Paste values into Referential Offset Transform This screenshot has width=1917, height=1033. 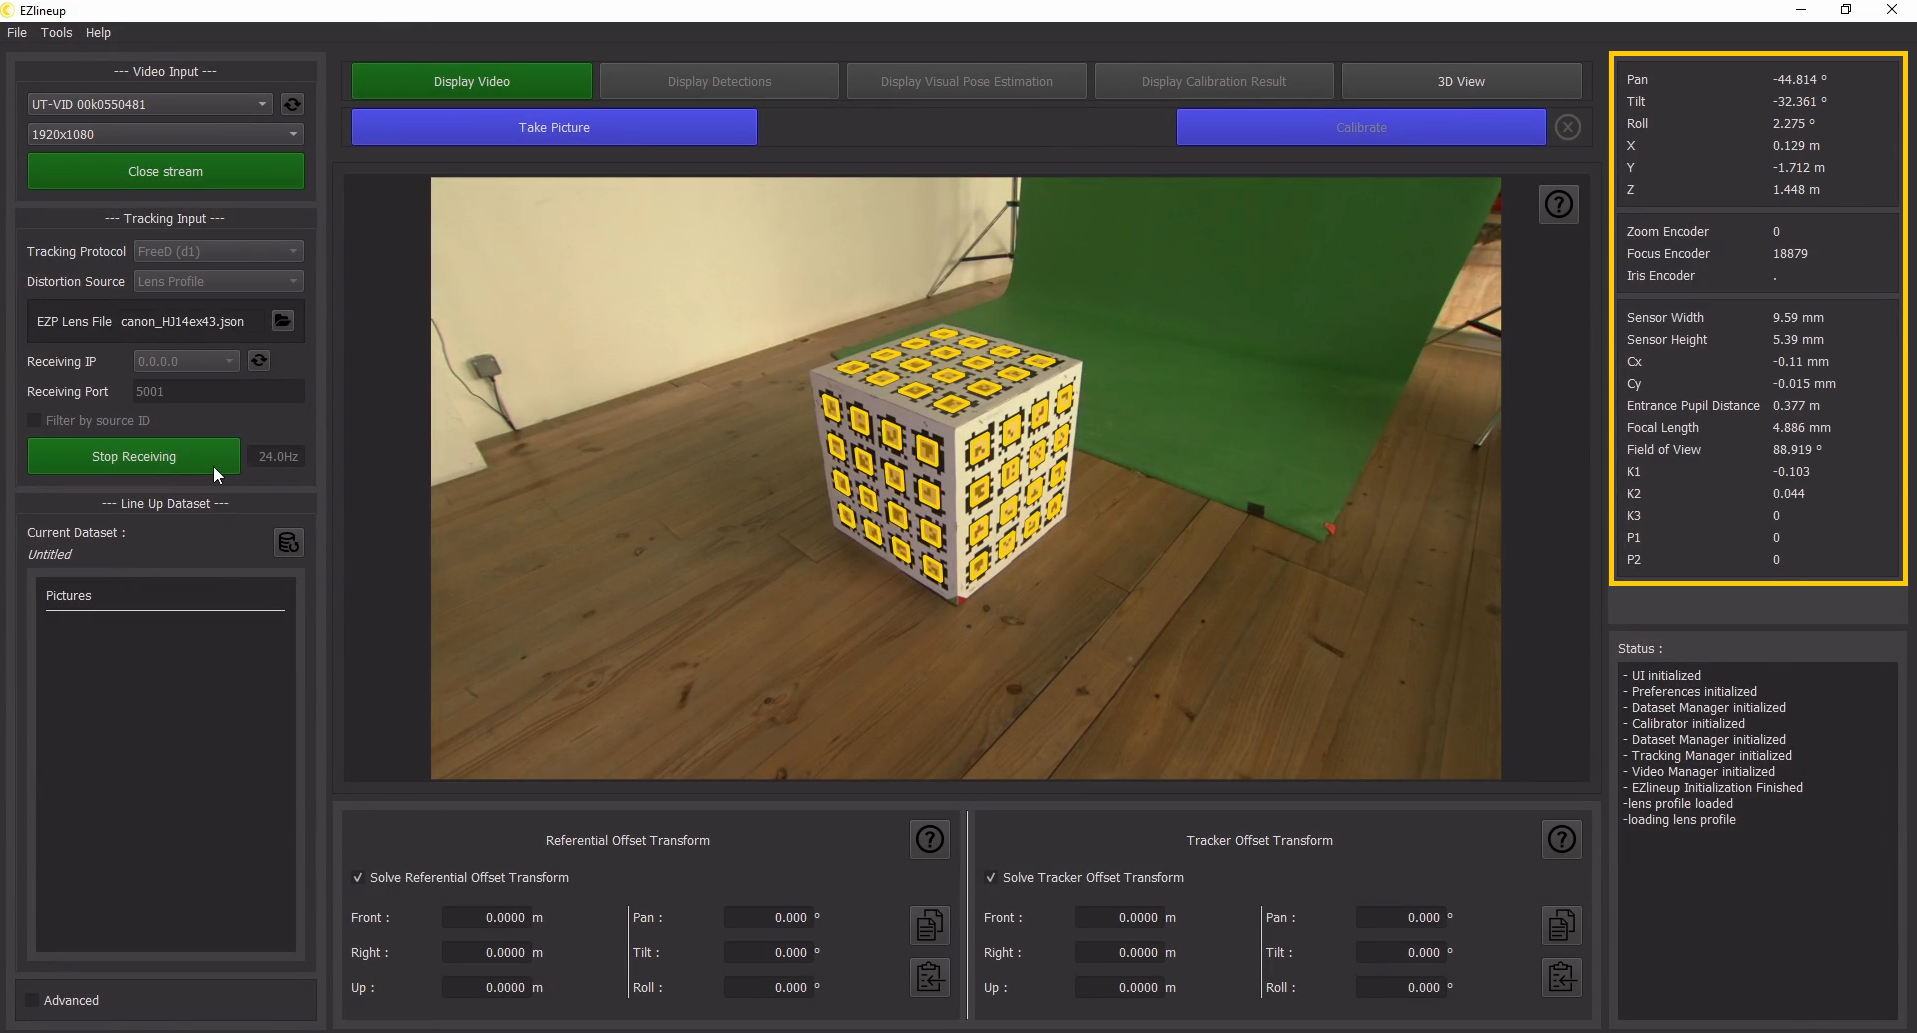[x=930, y=977]
